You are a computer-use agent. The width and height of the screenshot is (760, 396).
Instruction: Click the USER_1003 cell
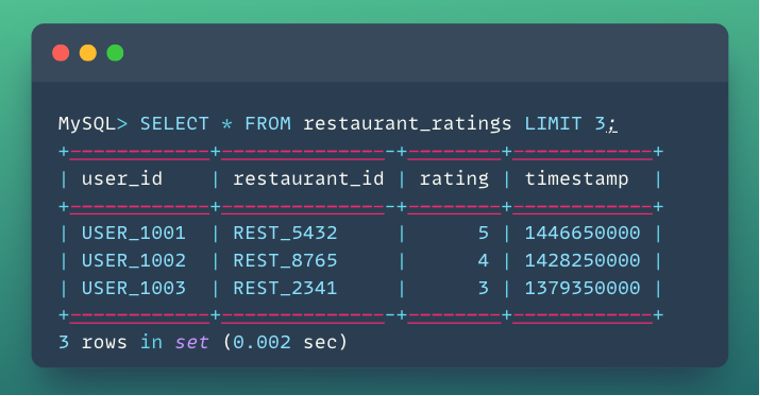tap(134, 288)
